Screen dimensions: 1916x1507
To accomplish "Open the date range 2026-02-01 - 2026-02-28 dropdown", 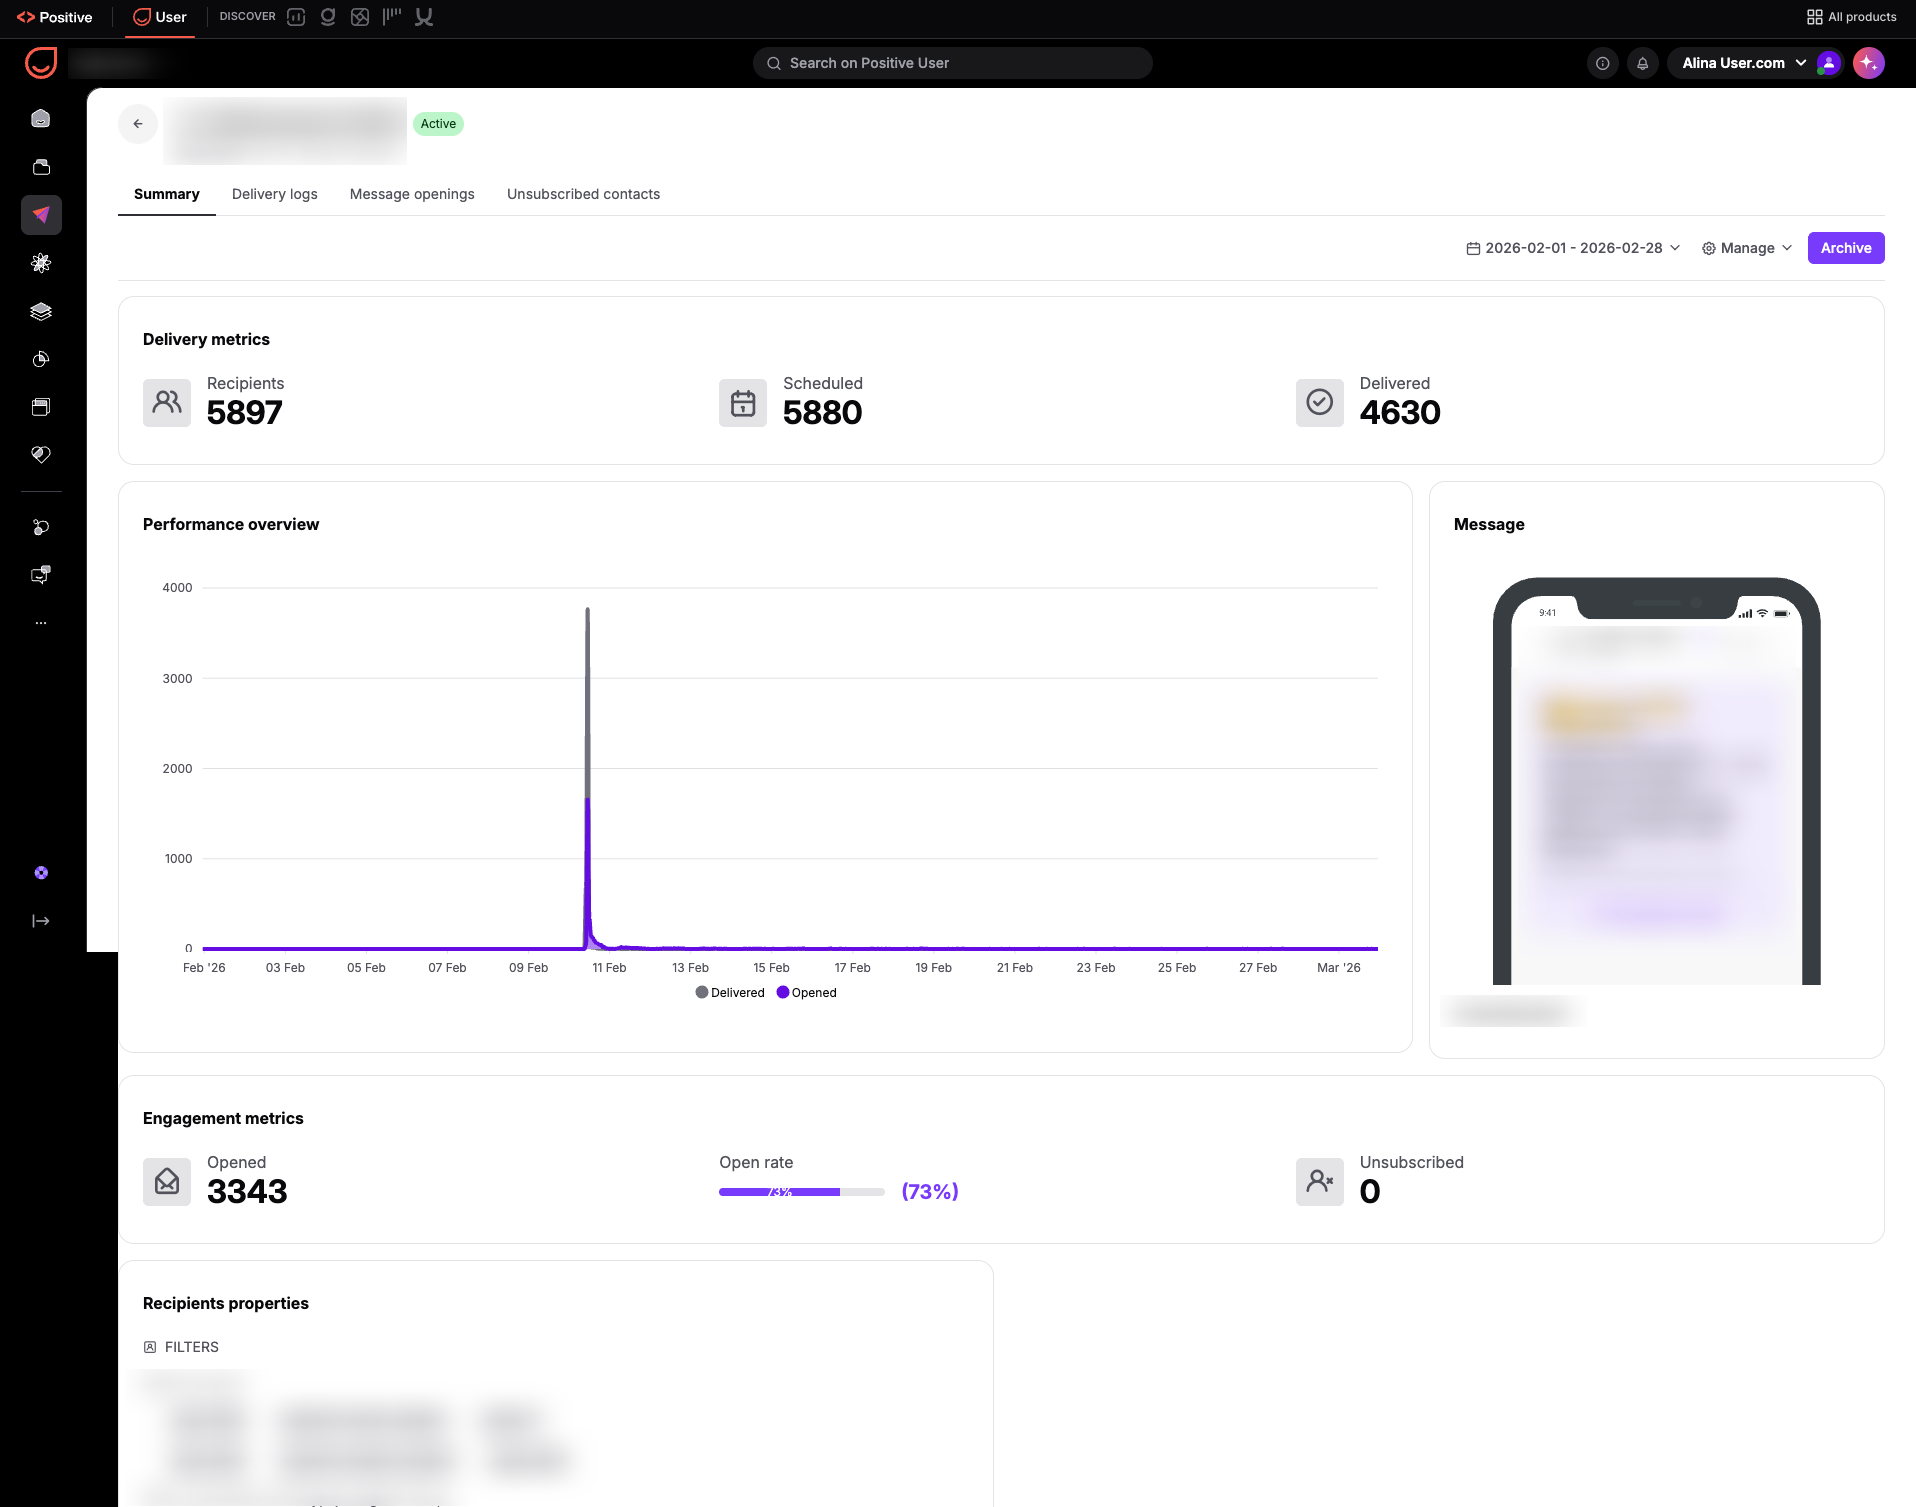I will (x=1573, y=248).
